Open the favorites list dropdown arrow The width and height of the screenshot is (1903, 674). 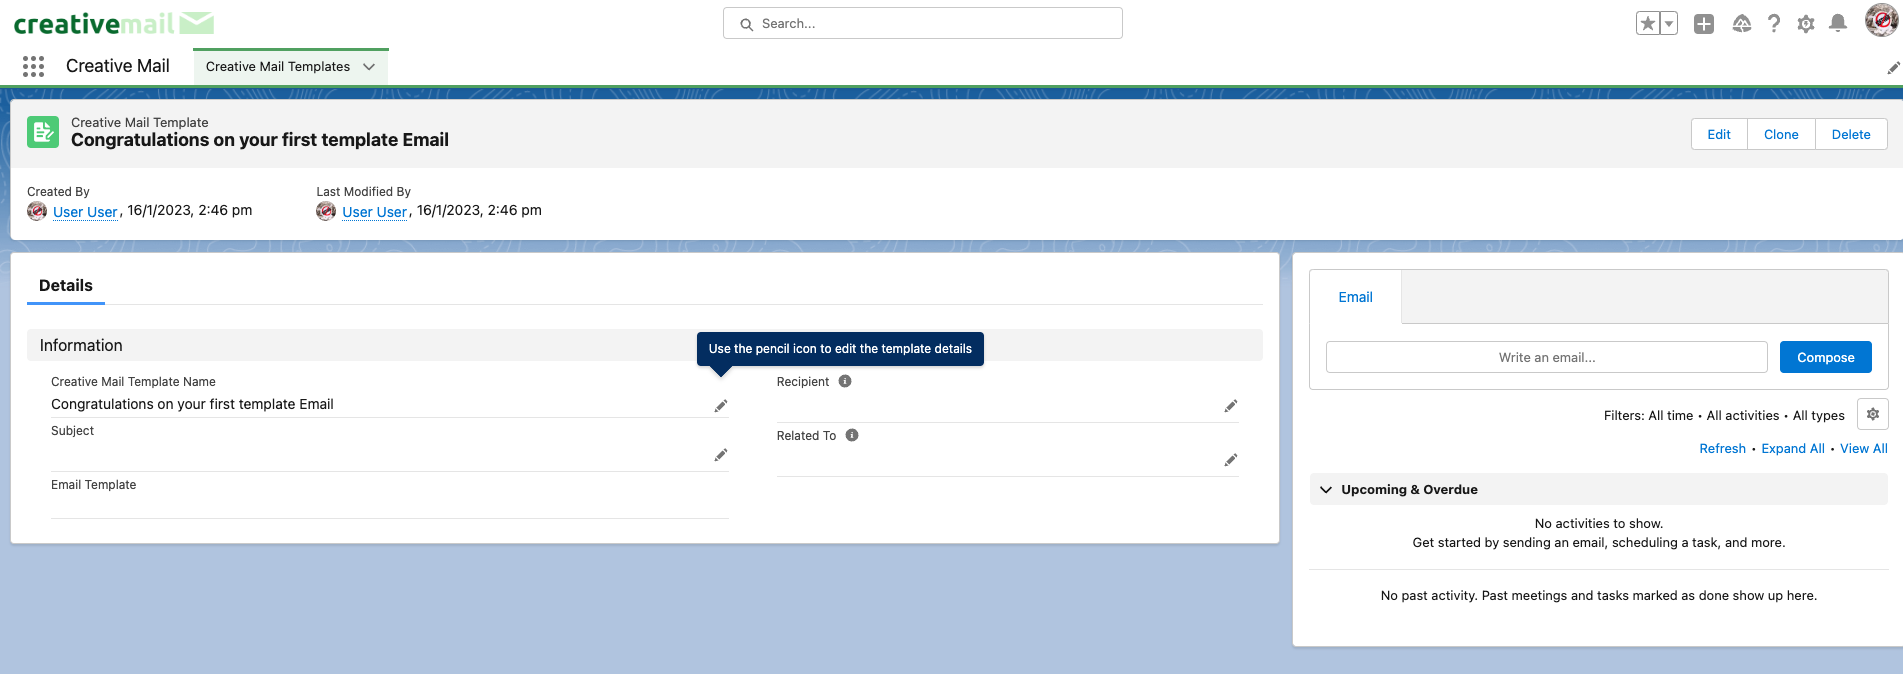(1669, 23)
